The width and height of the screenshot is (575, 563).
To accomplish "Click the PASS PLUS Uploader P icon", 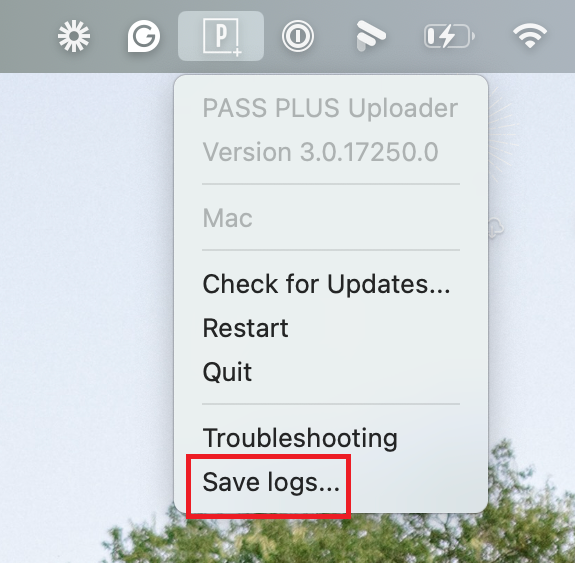I will click(x=221, y=36).
